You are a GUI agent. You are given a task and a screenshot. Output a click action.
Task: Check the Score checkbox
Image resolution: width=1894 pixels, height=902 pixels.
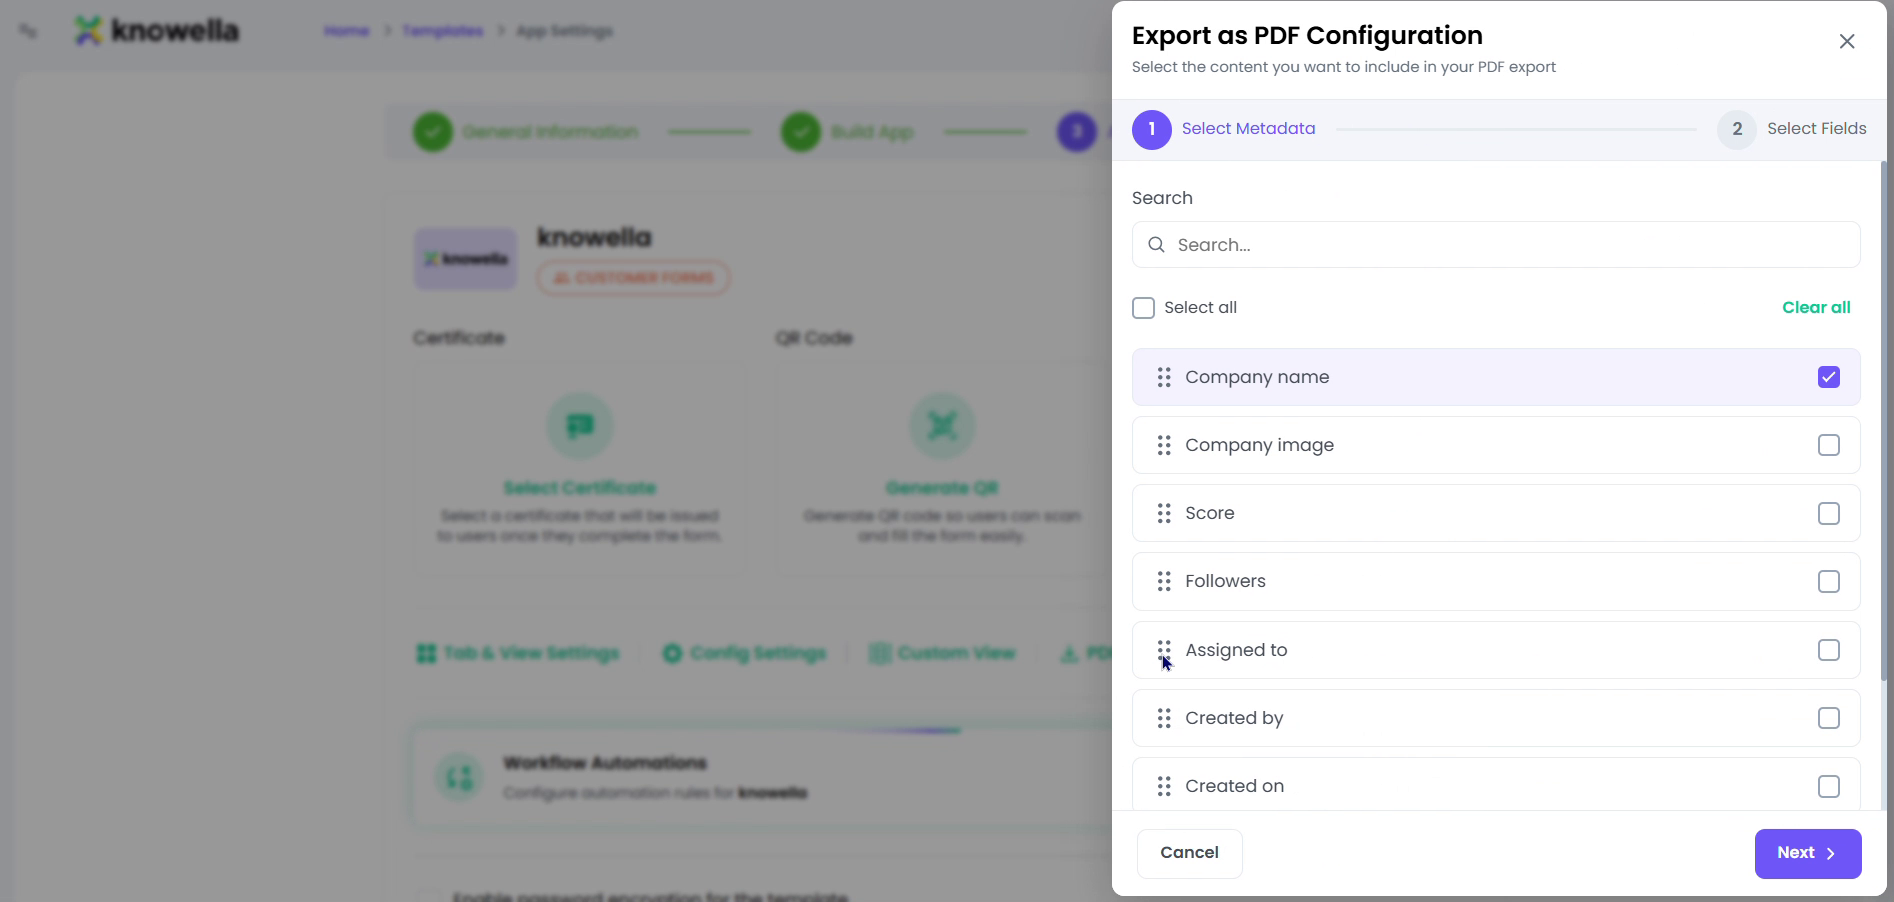pos(1829,513)
